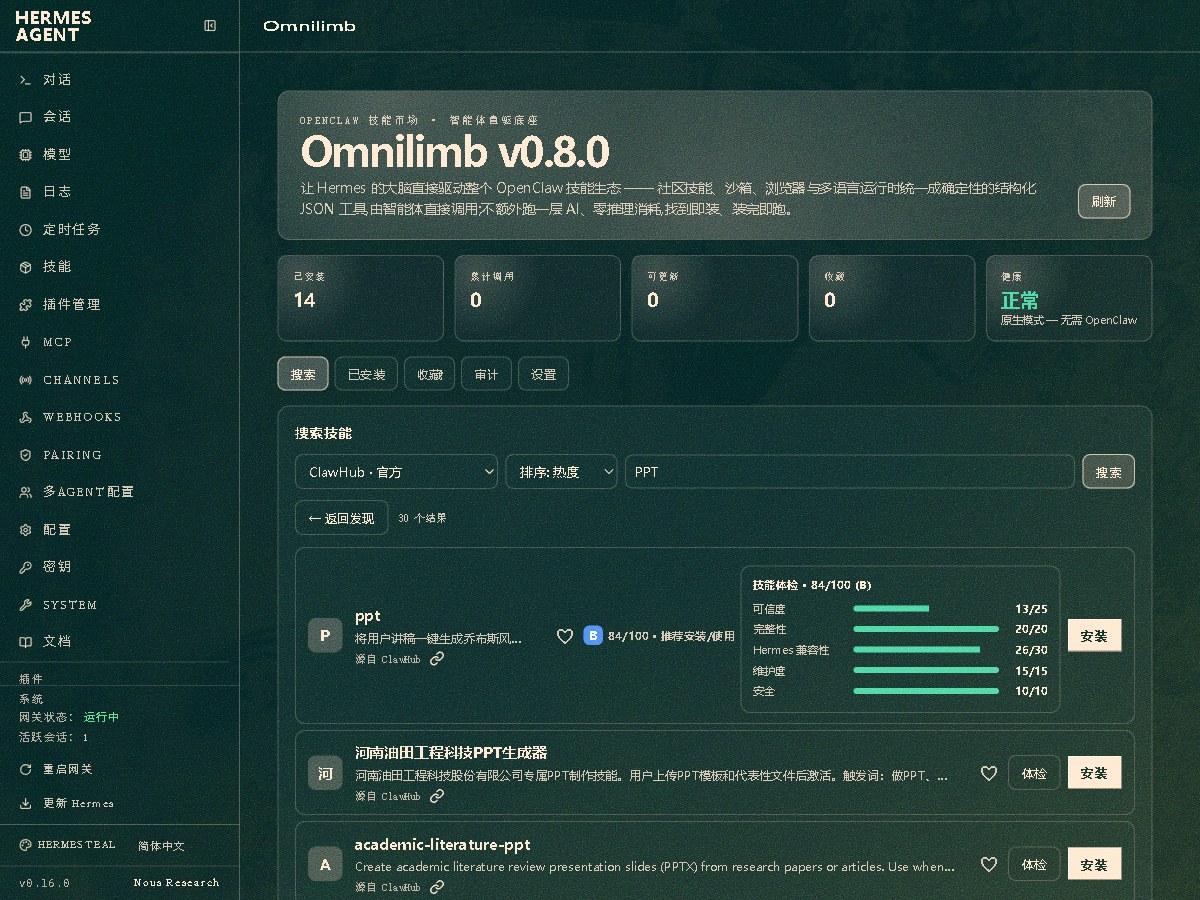Switch to the 搜索 tab
1200x900 pixels.
click(303, 374)
